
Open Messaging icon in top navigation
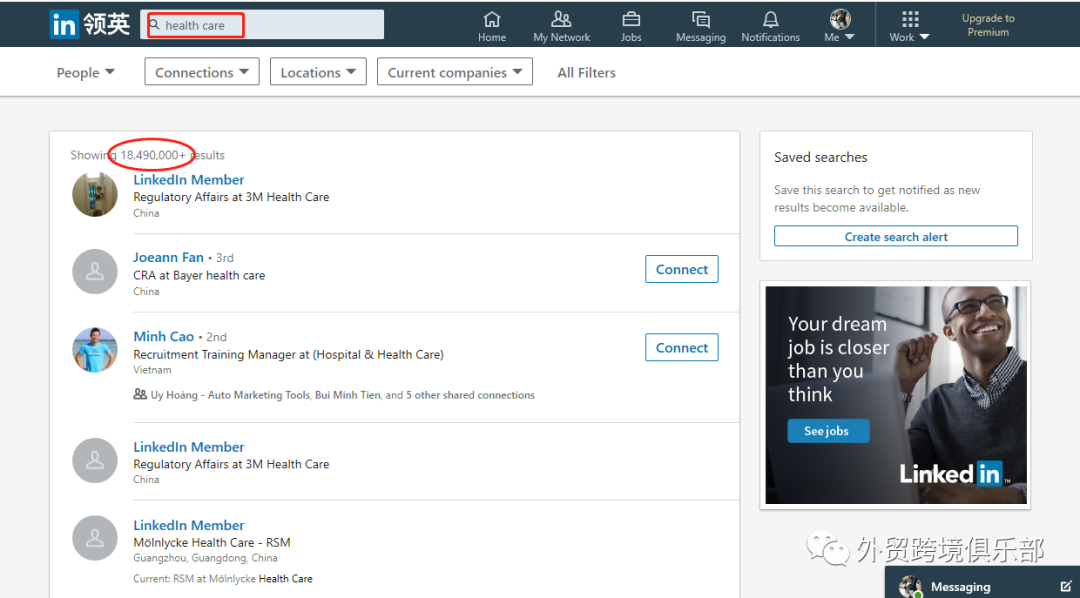700,26
